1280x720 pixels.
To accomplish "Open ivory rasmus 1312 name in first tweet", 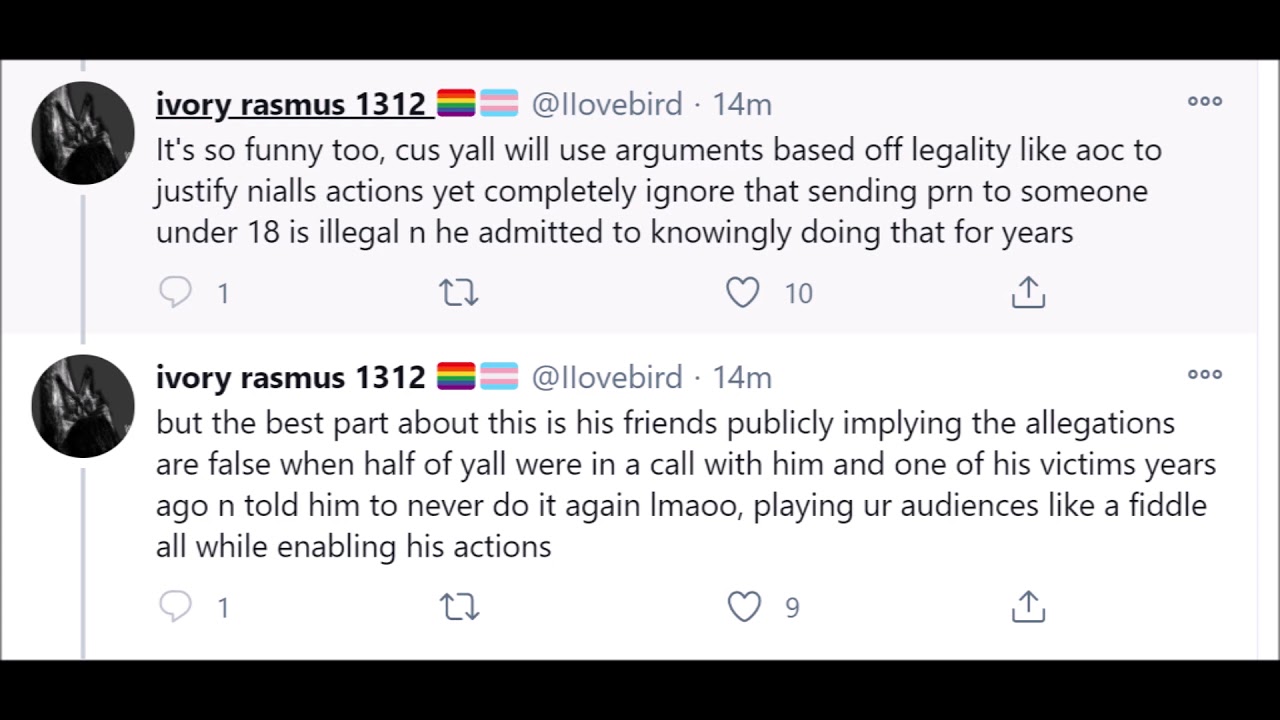I will pyautogui.click(x=291, y=104).
